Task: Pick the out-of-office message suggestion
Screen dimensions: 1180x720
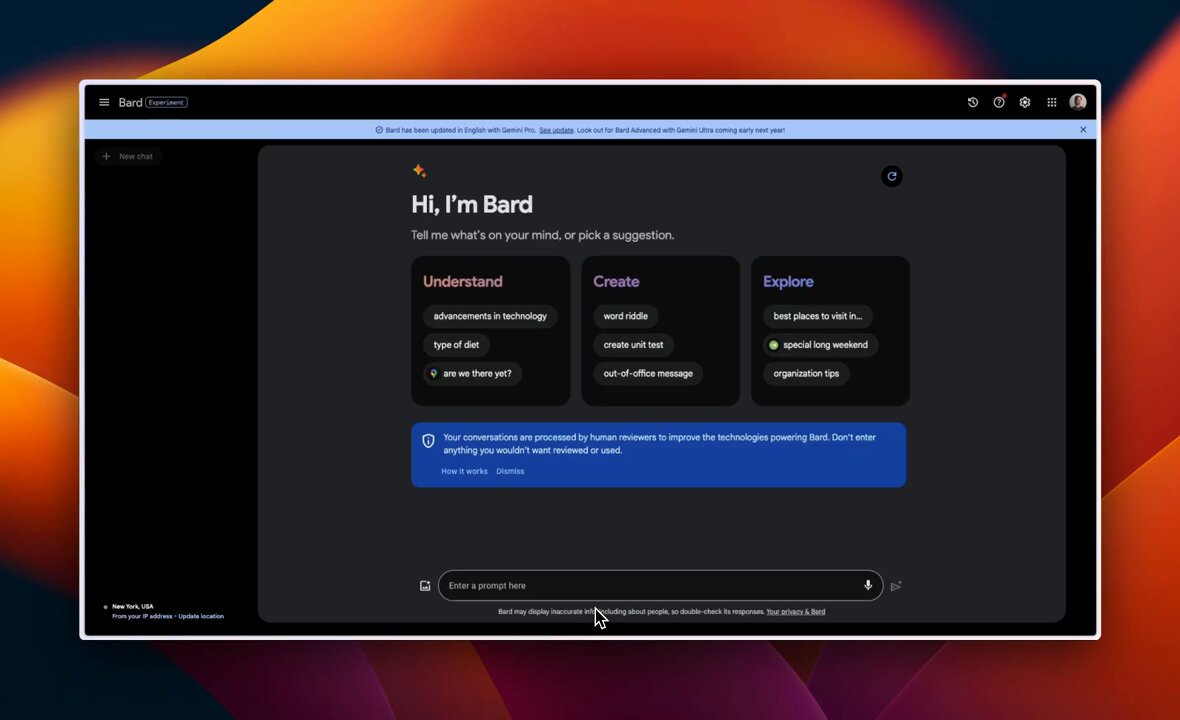Action: [x=648, y=373]
